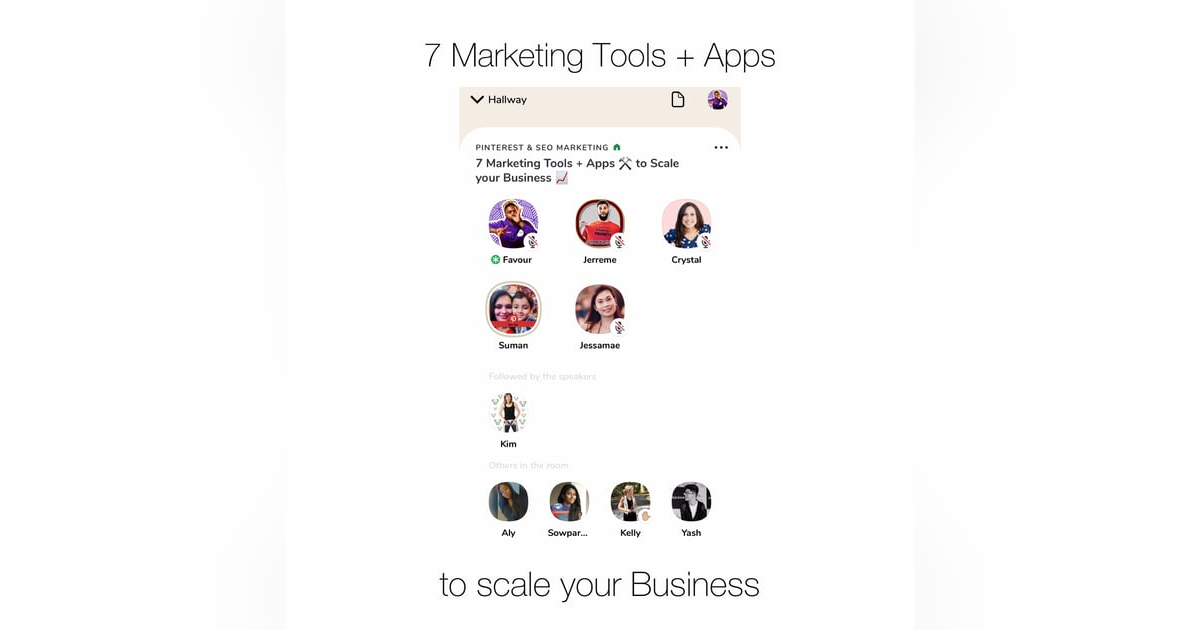Open your profile picture in top bar
The image size is (1200, 630).
click(x=717, y=100)
